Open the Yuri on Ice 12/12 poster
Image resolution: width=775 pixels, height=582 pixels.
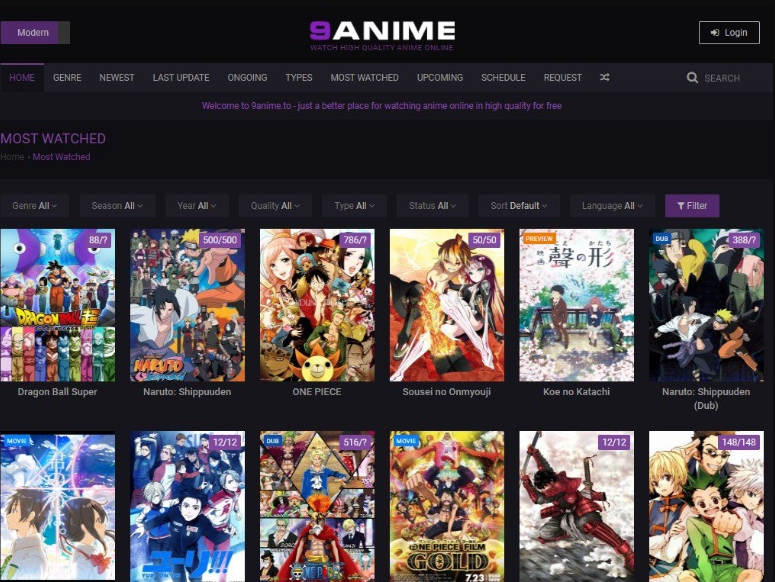187,507
